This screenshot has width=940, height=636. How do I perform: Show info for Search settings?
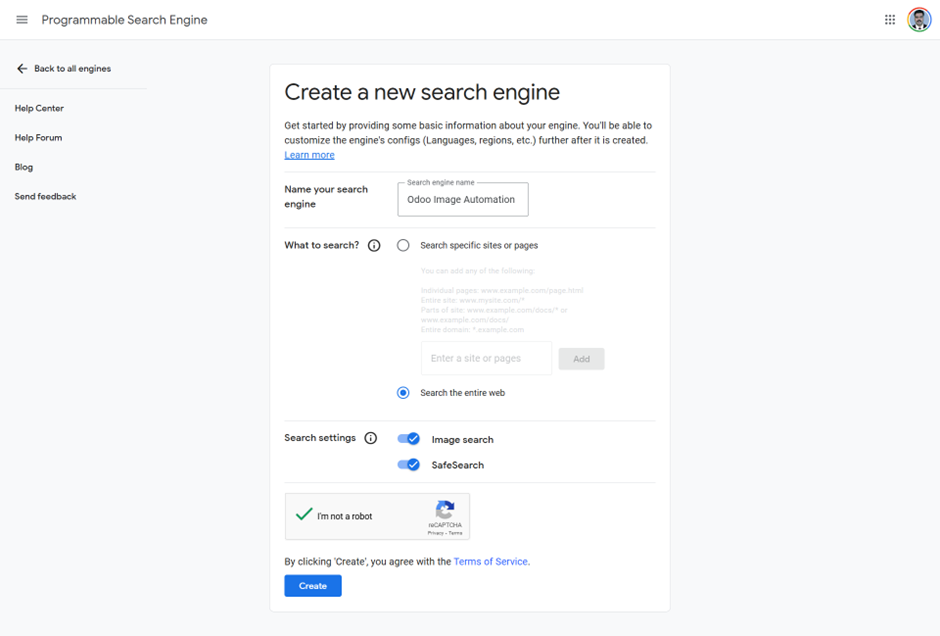click(x=371, y=438)
